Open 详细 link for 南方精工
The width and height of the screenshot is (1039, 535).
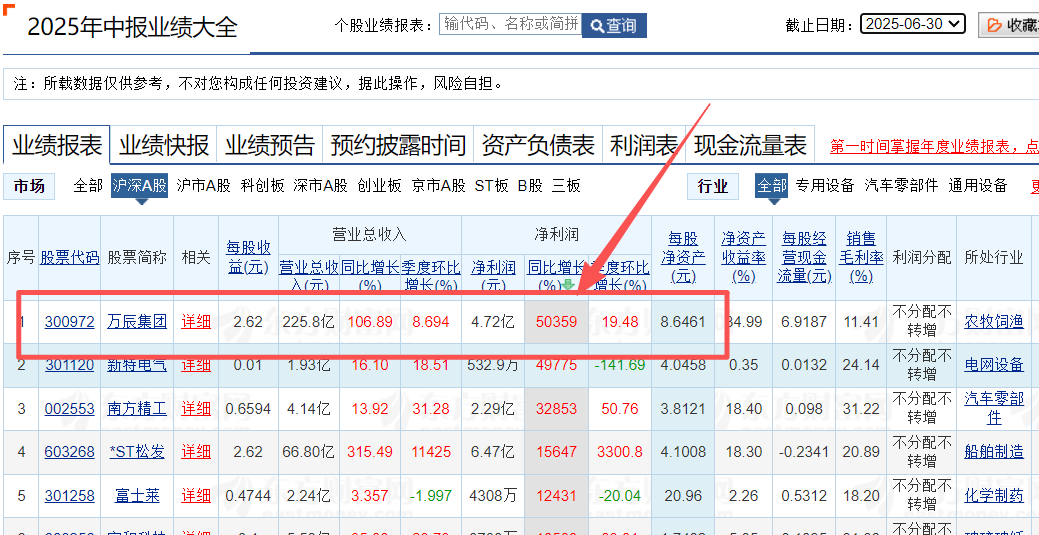coord(196,409)
